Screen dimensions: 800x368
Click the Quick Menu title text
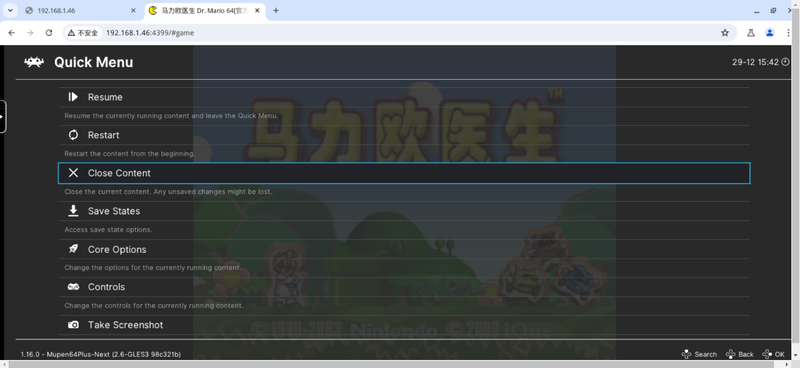[93, 62]
